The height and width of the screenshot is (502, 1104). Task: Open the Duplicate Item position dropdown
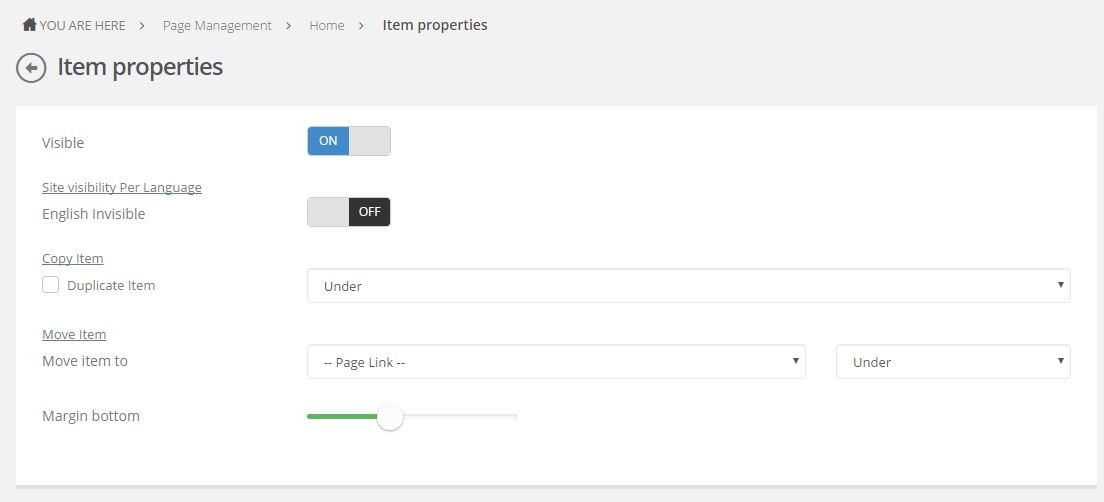(689, 286)
